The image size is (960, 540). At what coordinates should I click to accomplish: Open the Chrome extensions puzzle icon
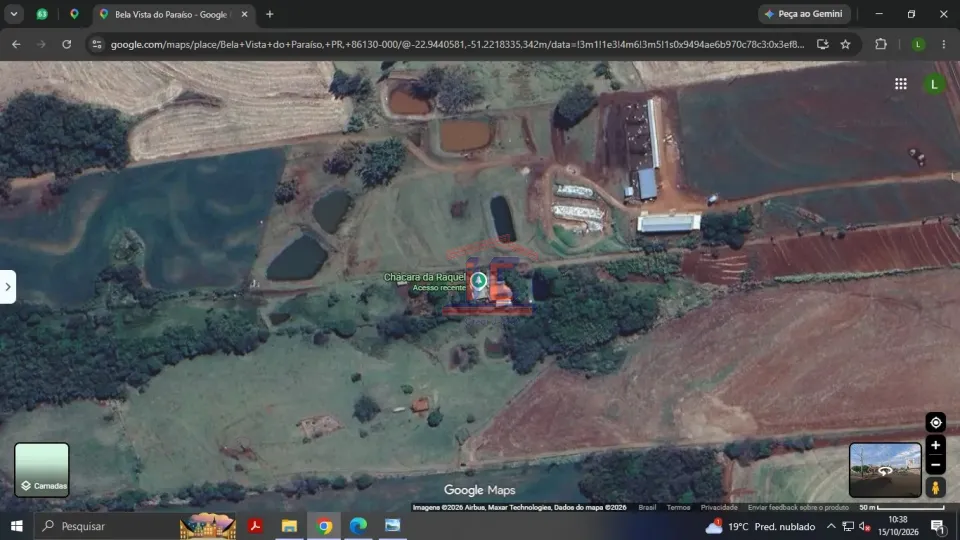881,44
